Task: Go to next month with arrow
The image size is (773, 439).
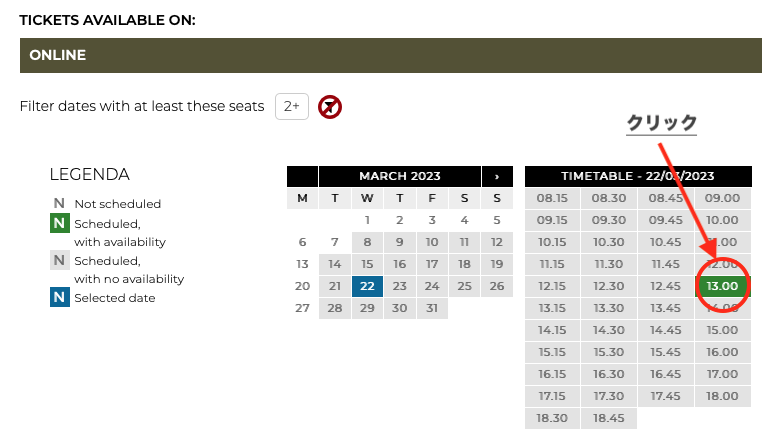Action: pyautogui.click(x=496, y=176)
